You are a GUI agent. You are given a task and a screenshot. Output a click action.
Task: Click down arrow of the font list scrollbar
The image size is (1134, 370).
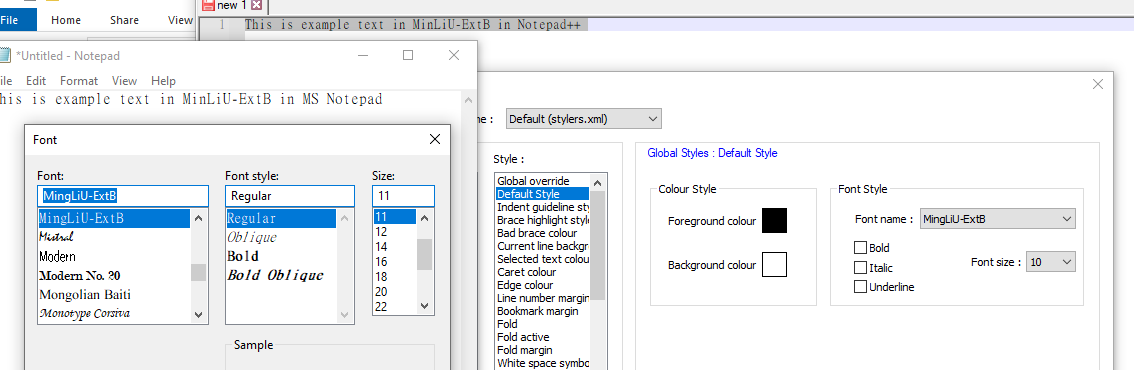point(199,314)
